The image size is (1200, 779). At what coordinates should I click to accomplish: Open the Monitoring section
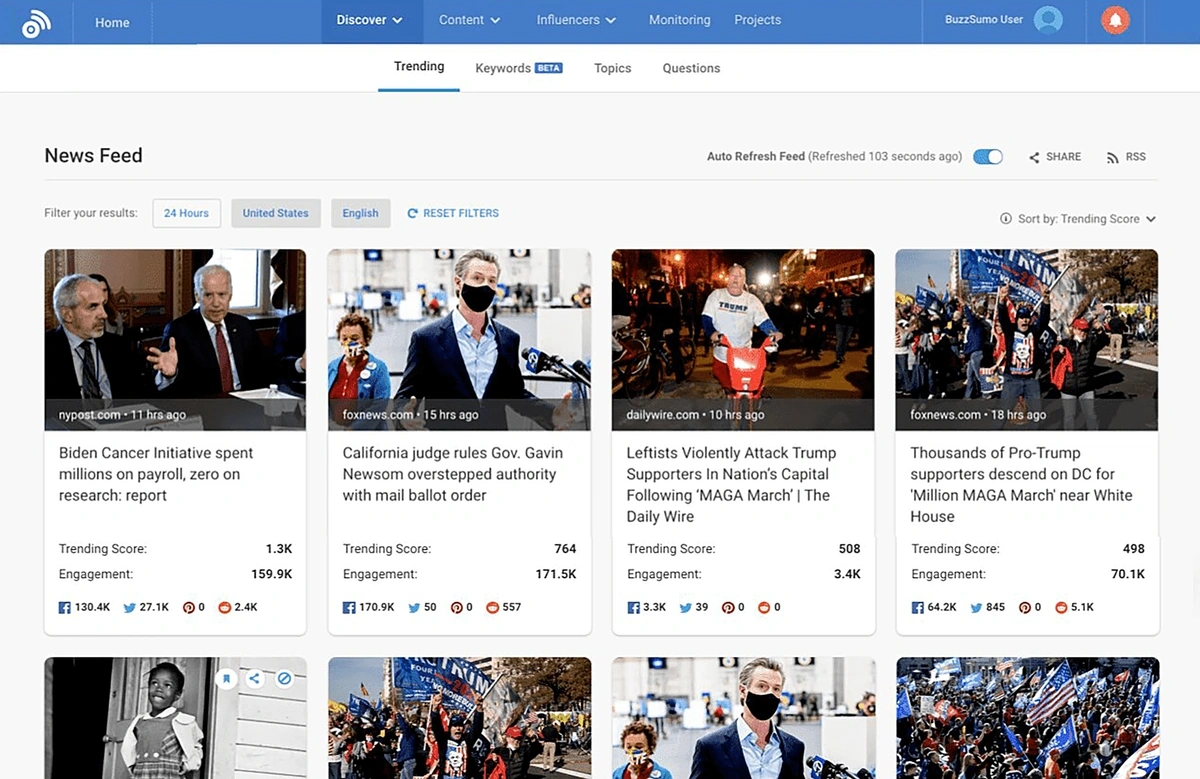pyautogui.click(x=680, y=20)
